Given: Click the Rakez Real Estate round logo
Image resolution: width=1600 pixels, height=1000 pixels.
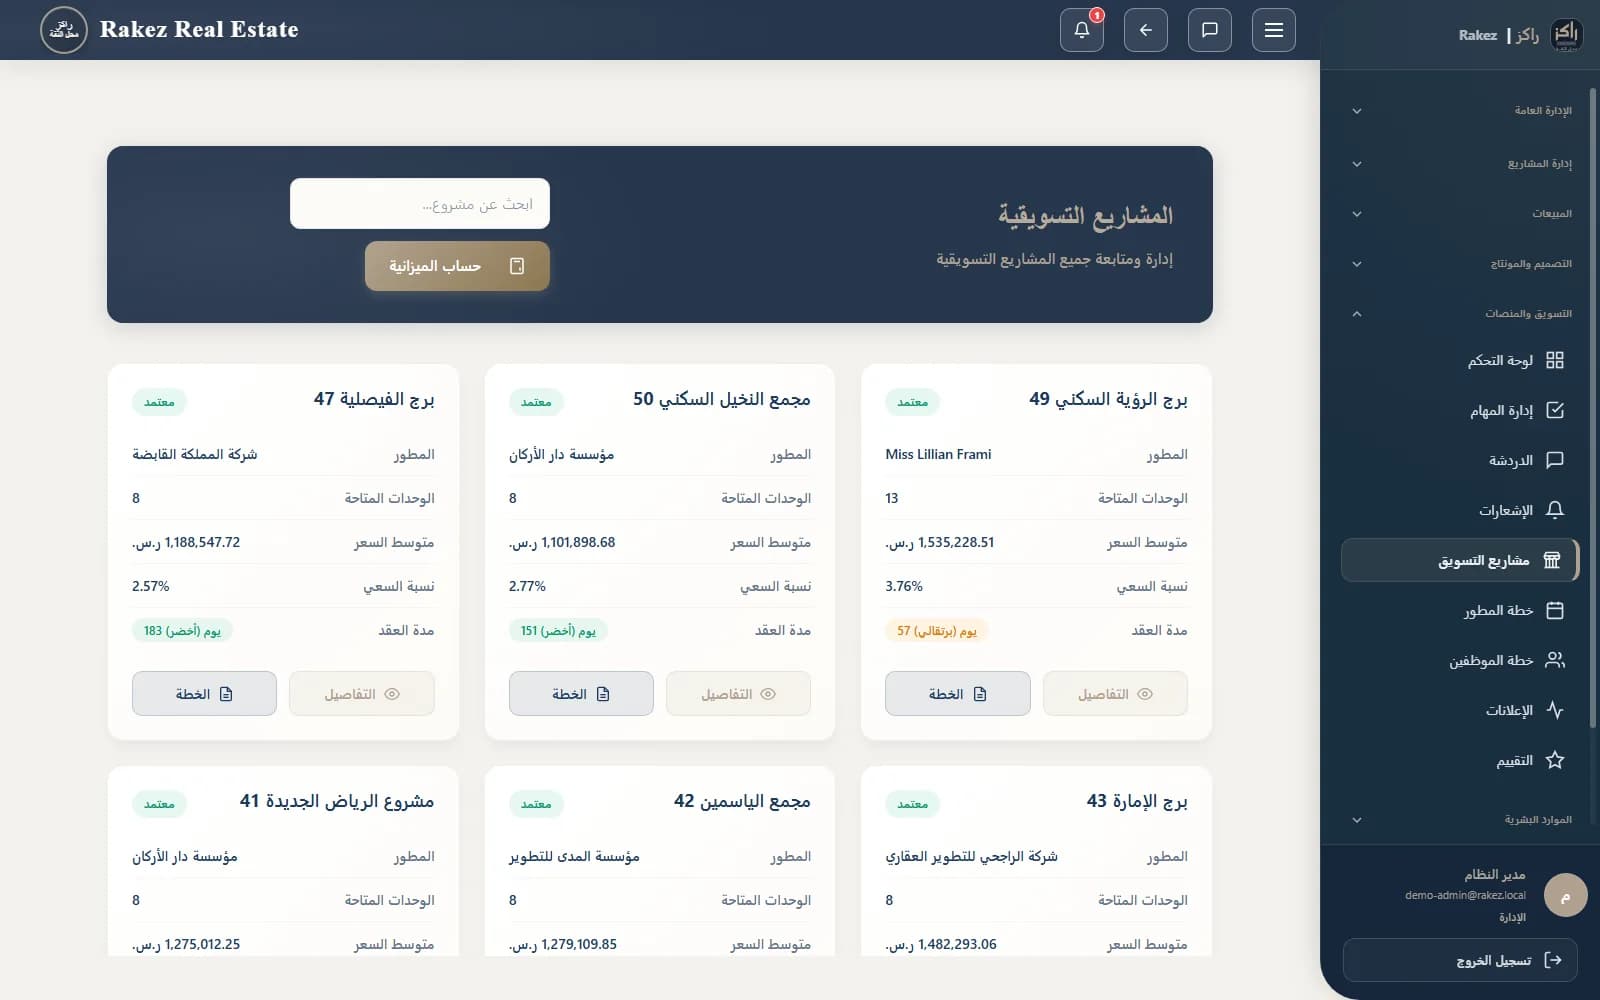Looking at the screenshot, I should (x=64, y=30).
